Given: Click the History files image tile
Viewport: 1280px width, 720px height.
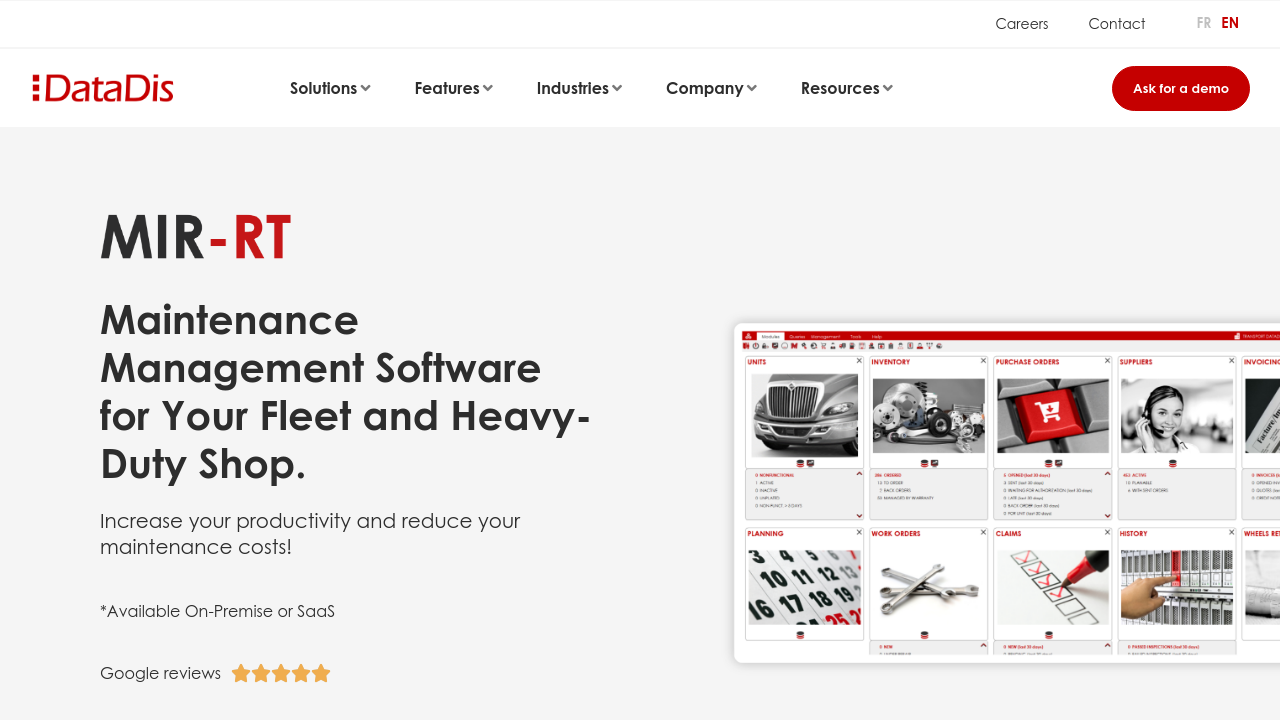Looking at the screenshot, I should [1176, 586].
